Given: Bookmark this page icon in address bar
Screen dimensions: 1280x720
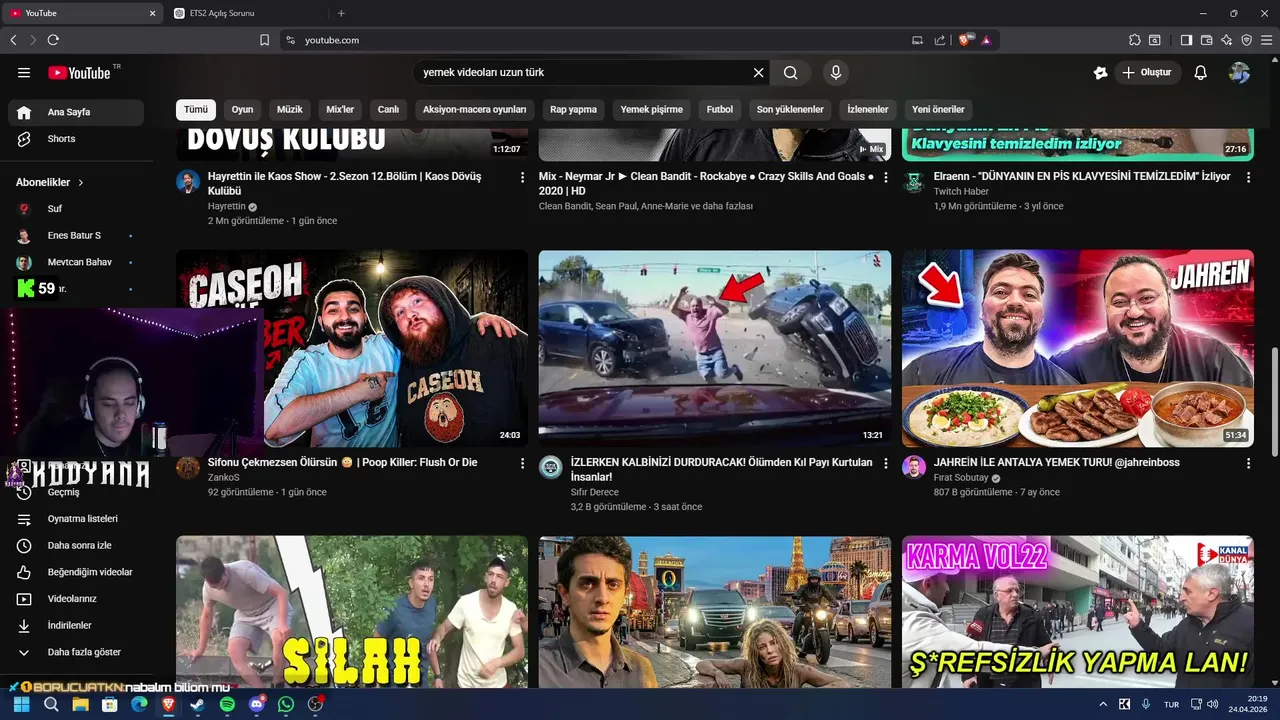Looking at the screenshot, I should (x=264, y=40).
